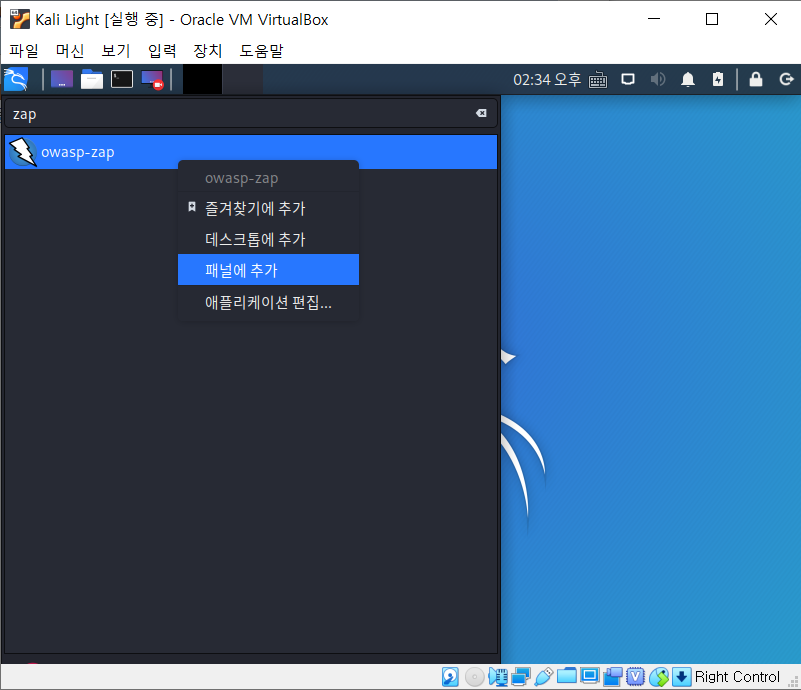Screen dimensions: 801x690
Task: Click the muted volume speaker icon
Action: click(x=658, y=80)
